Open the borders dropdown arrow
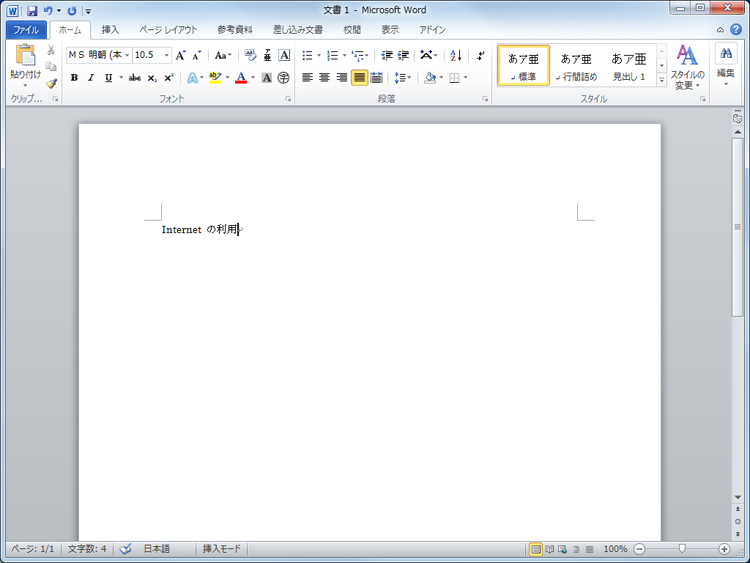750x563 pixels. (465, 77)
